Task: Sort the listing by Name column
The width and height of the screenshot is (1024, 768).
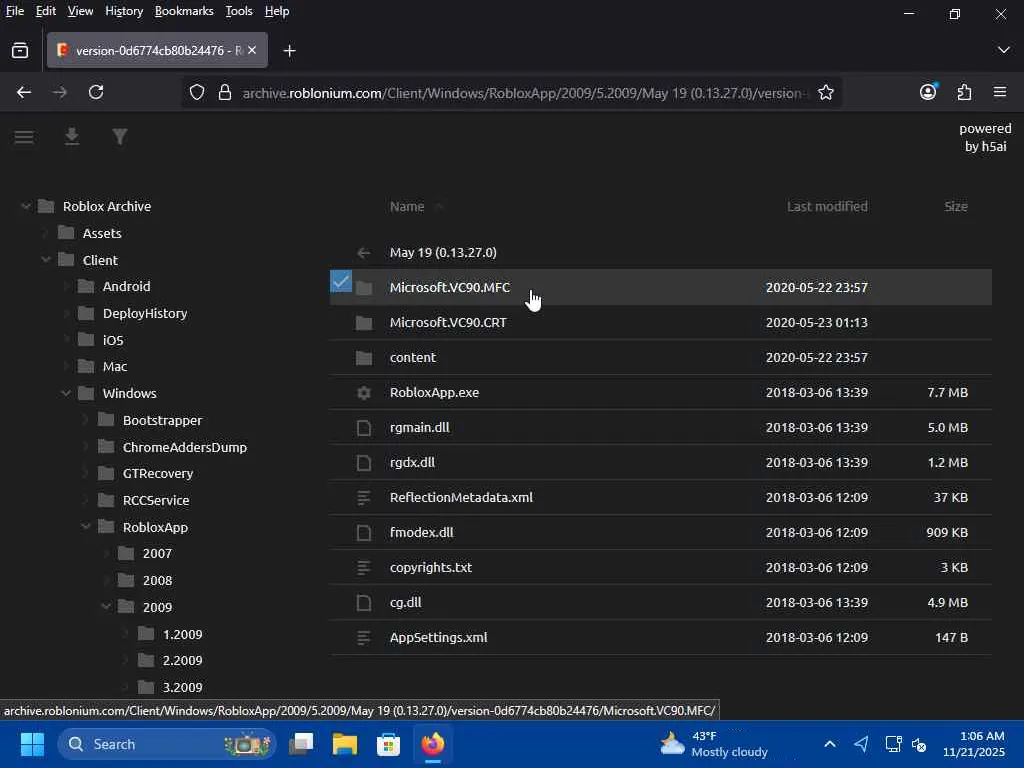Action: [x=407, y=206]
